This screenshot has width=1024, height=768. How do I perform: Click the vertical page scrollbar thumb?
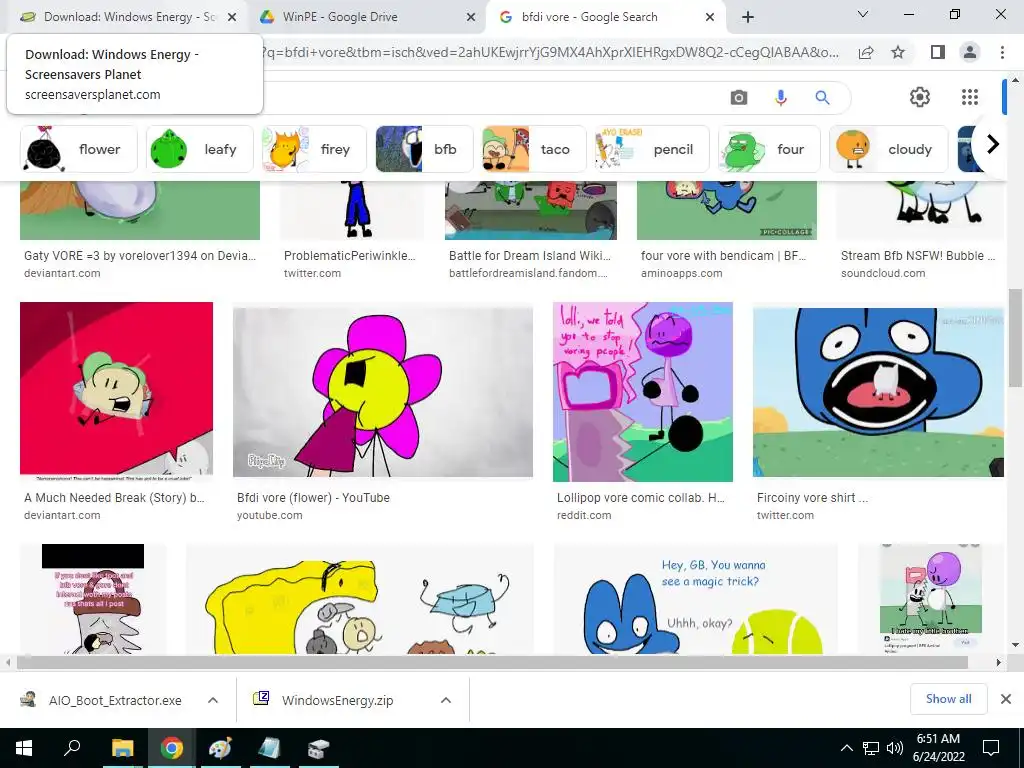[1015, 338]
